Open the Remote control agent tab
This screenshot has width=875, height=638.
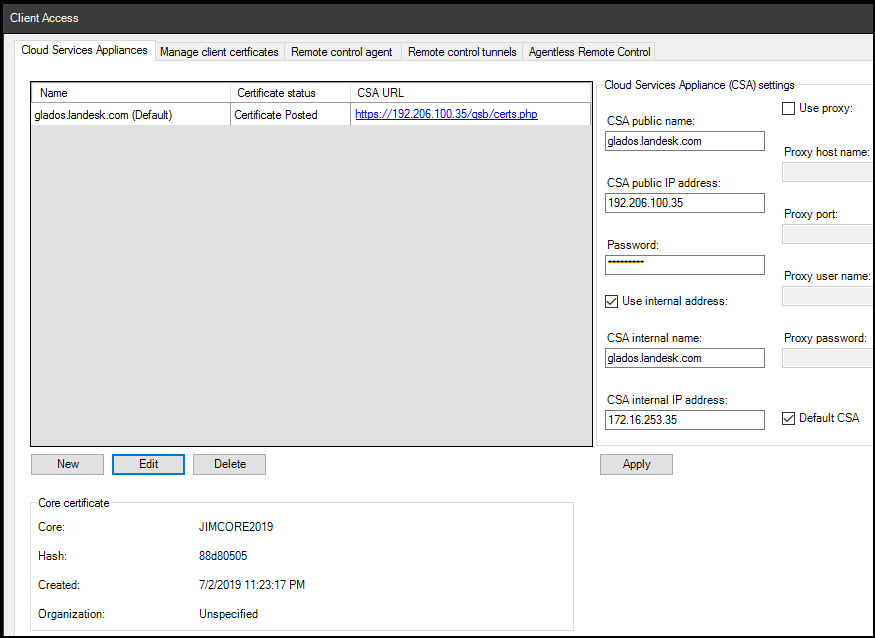click(x=343, y=52)
